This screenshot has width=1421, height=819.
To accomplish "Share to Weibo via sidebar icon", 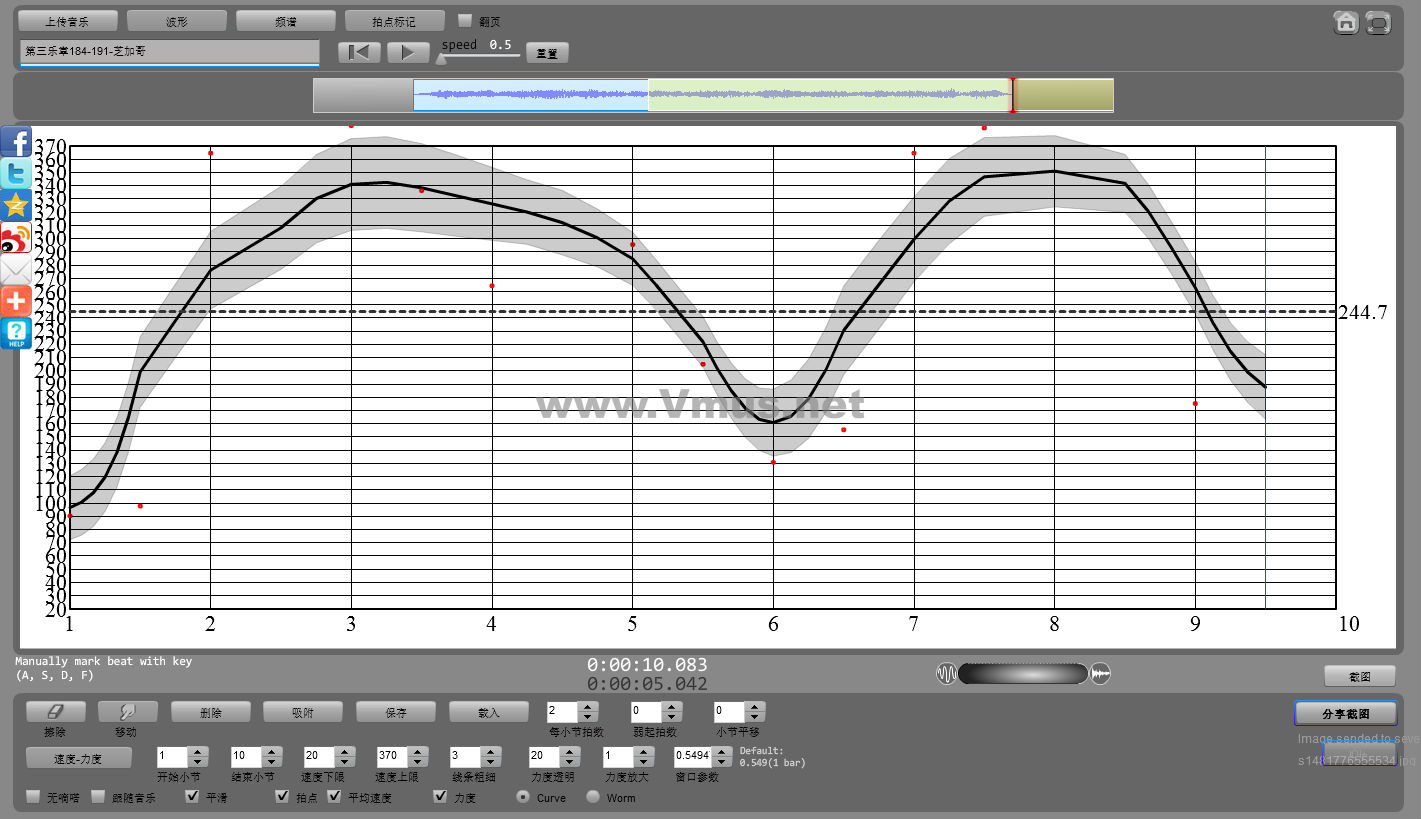I will [16, 237].
